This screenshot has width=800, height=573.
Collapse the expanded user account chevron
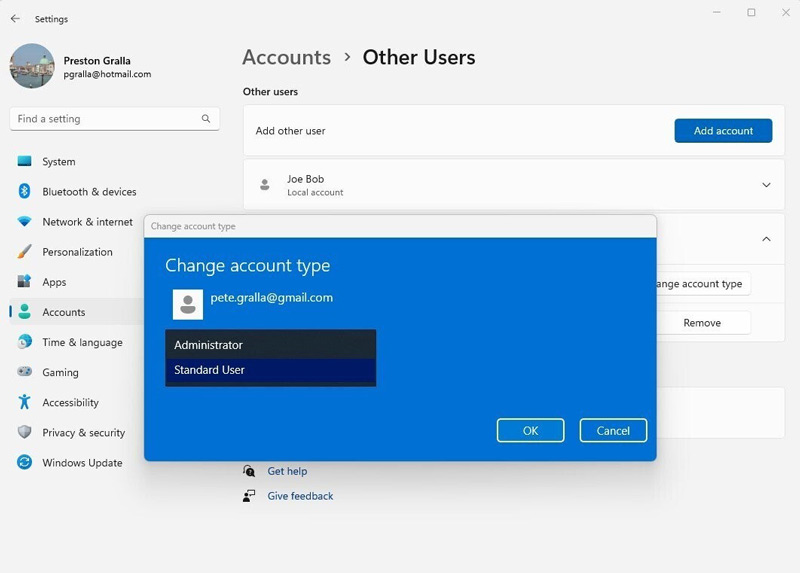pyautogui.click(x=766, y=239)
